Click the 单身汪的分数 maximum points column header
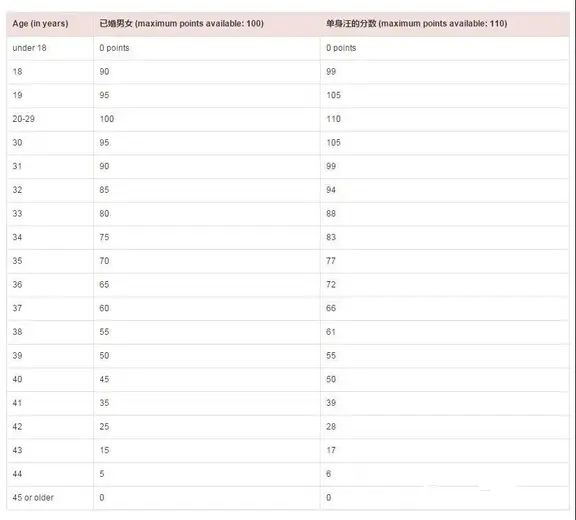This screenshot has height=520, width=576. (417, 24)
